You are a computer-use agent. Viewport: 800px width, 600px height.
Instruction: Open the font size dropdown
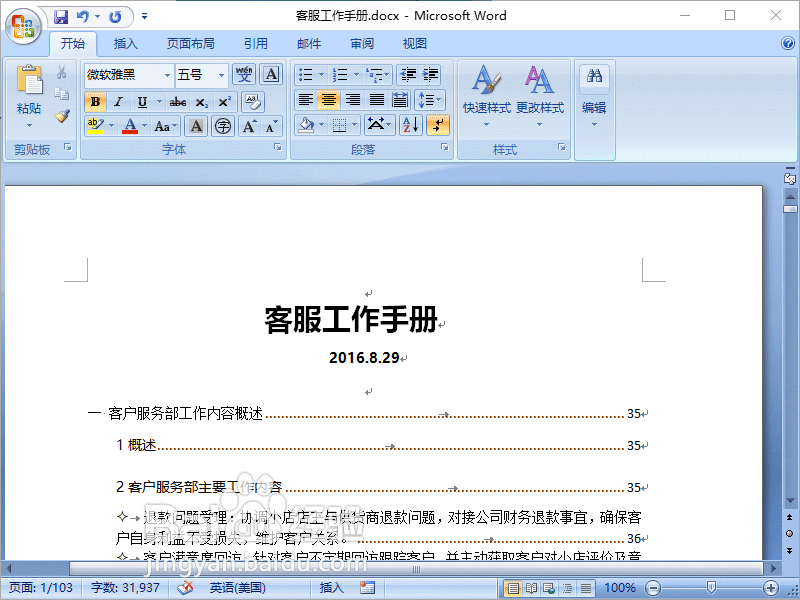[219, 75]
